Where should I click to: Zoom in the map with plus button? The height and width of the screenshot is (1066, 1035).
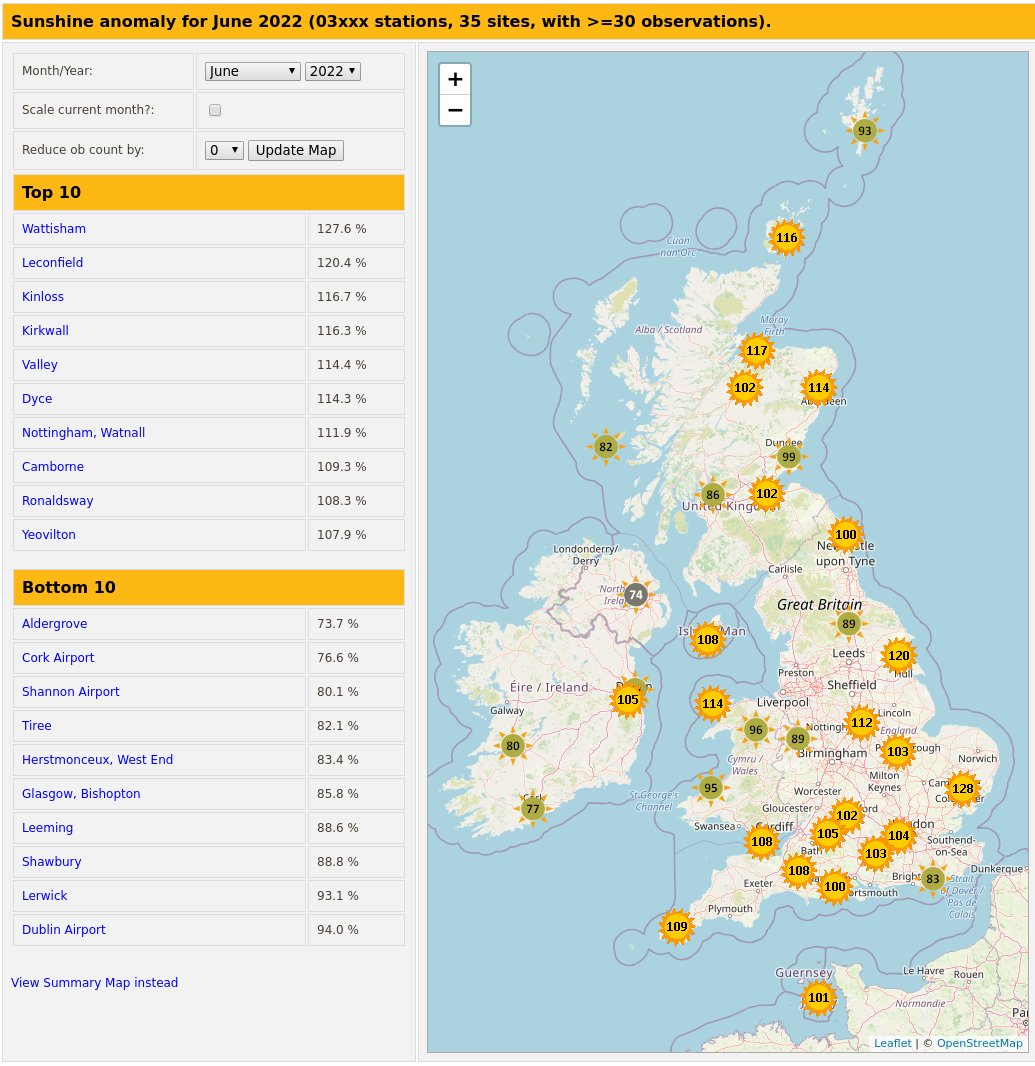[x=455, y=79]
